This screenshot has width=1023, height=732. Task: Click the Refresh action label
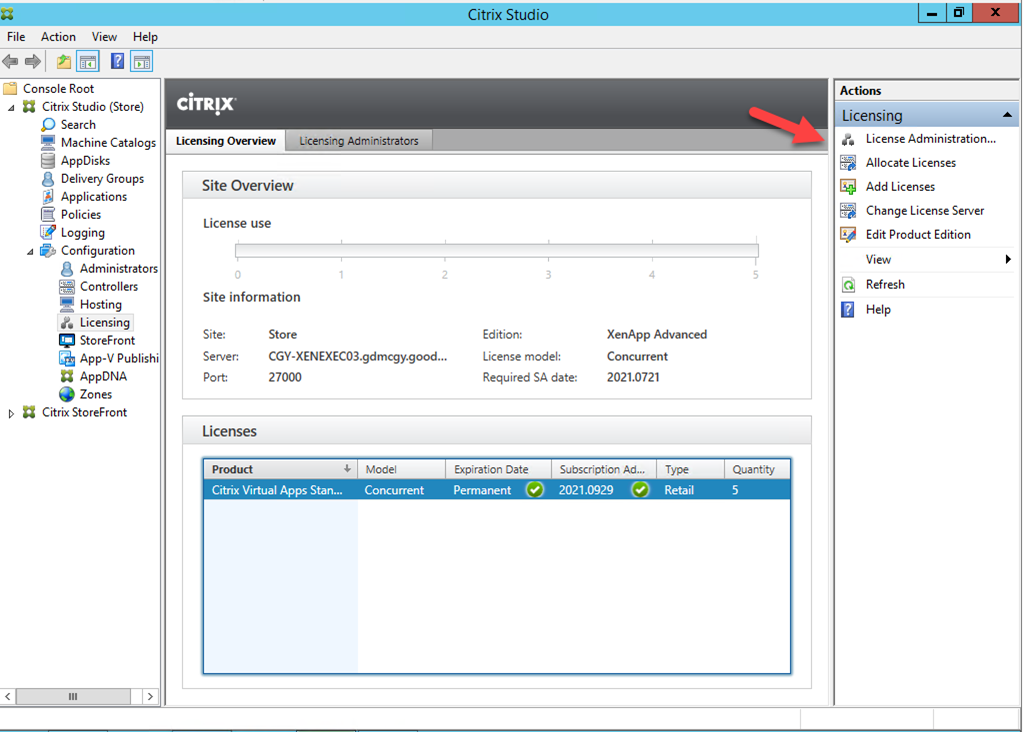click(885, 285)
